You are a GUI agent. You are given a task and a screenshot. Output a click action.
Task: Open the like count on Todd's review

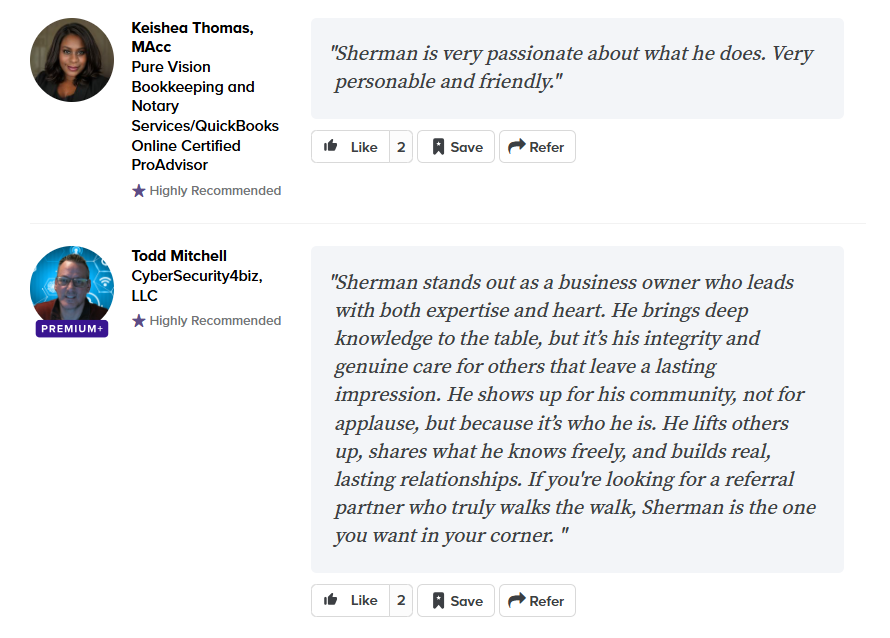(x=400, y=600)
